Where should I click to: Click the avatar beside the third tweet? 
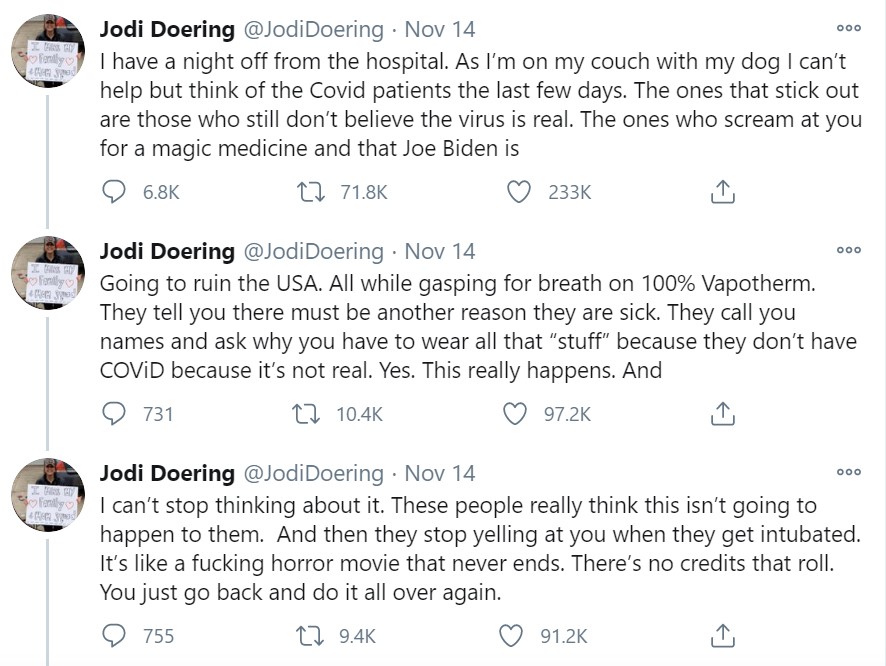[x=48, y=494]
